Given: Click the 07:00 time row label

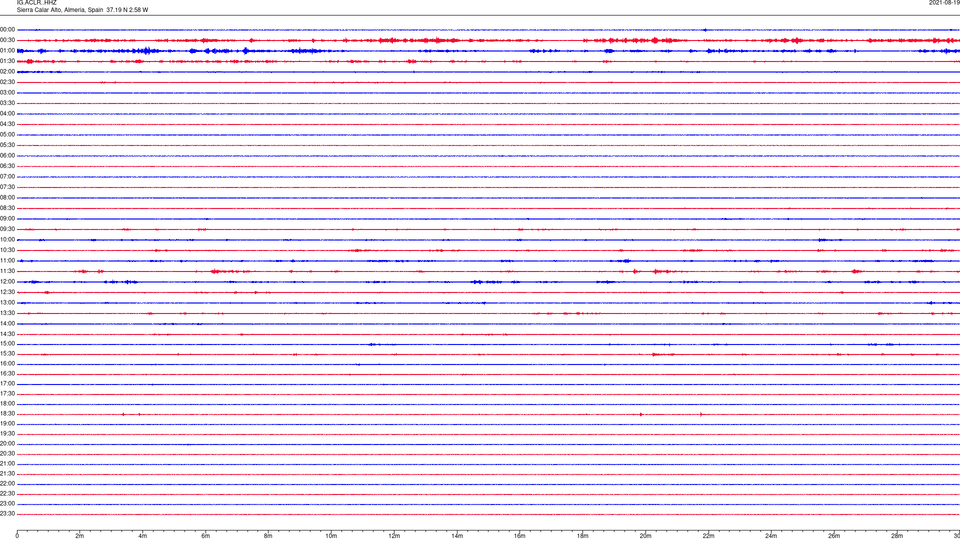Looking at the screenshot, I should coord(7,176).
